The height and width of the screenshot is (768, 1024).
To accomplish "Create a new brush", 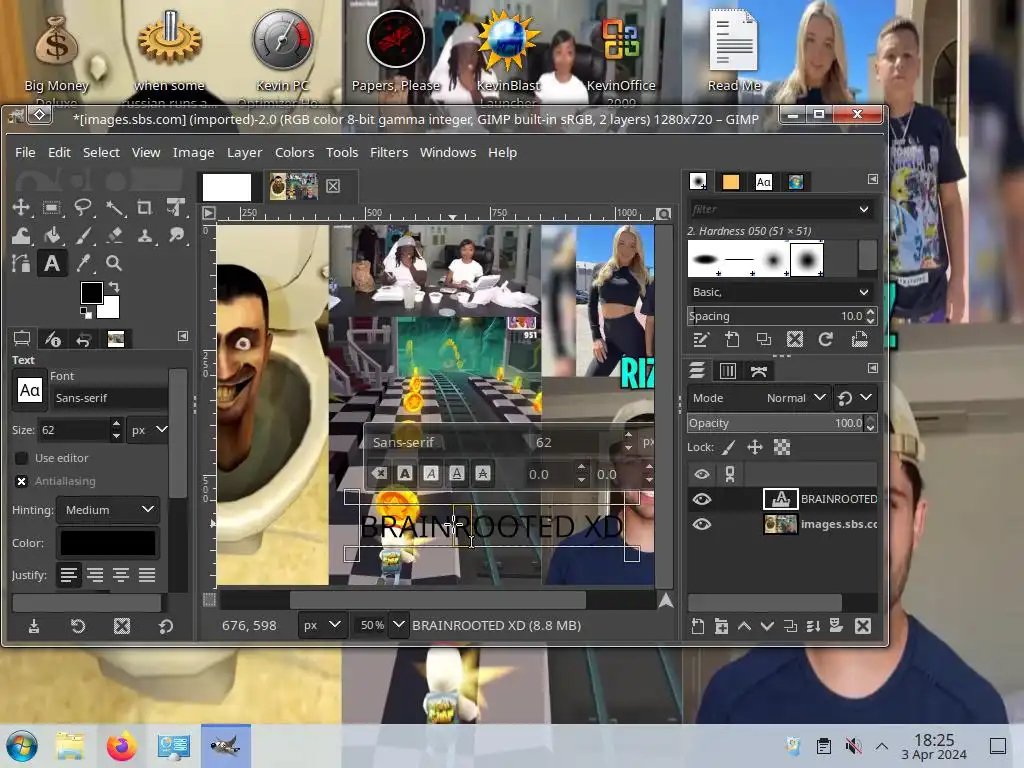I will pos(732,339).
